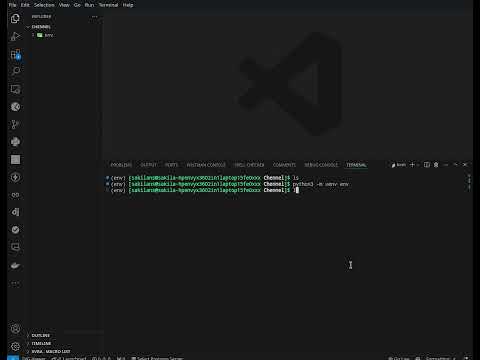Close the bottom panel
This screenshot has height=360, width=480.
(x=465, y=165)
